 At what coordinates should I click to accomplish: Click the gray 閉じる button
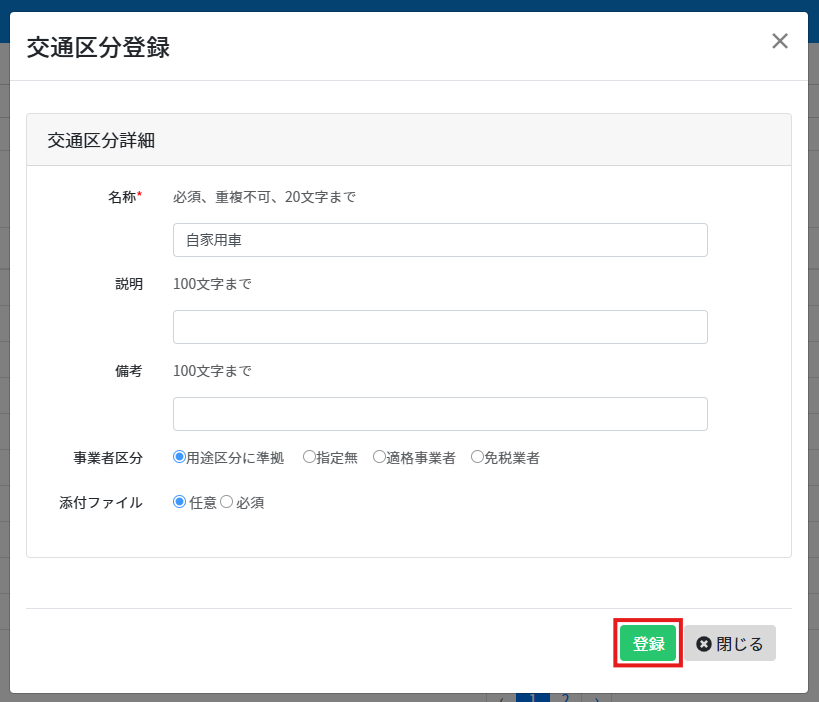(x=730, y=644)
